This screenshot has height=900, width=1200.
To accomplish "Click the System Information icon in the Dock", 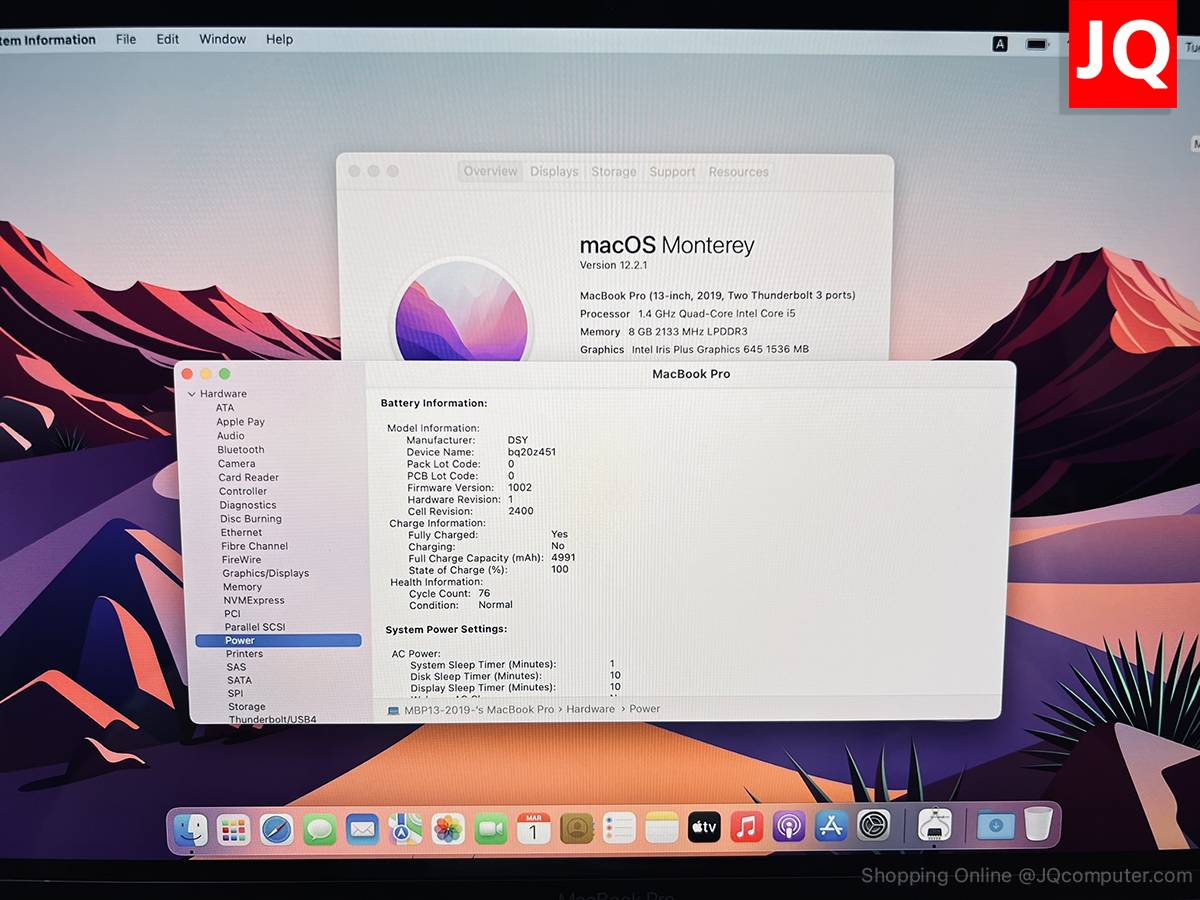I will tap(935, 825).
